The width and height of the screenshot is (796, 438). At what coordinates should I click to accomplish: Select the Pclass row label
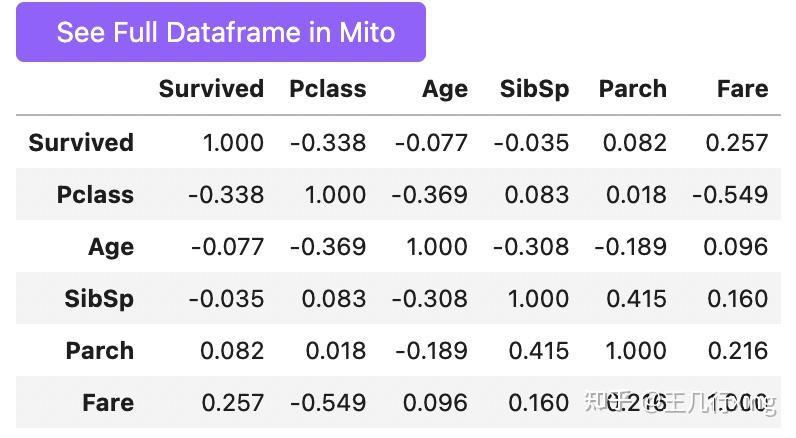[x=95, y=195]
